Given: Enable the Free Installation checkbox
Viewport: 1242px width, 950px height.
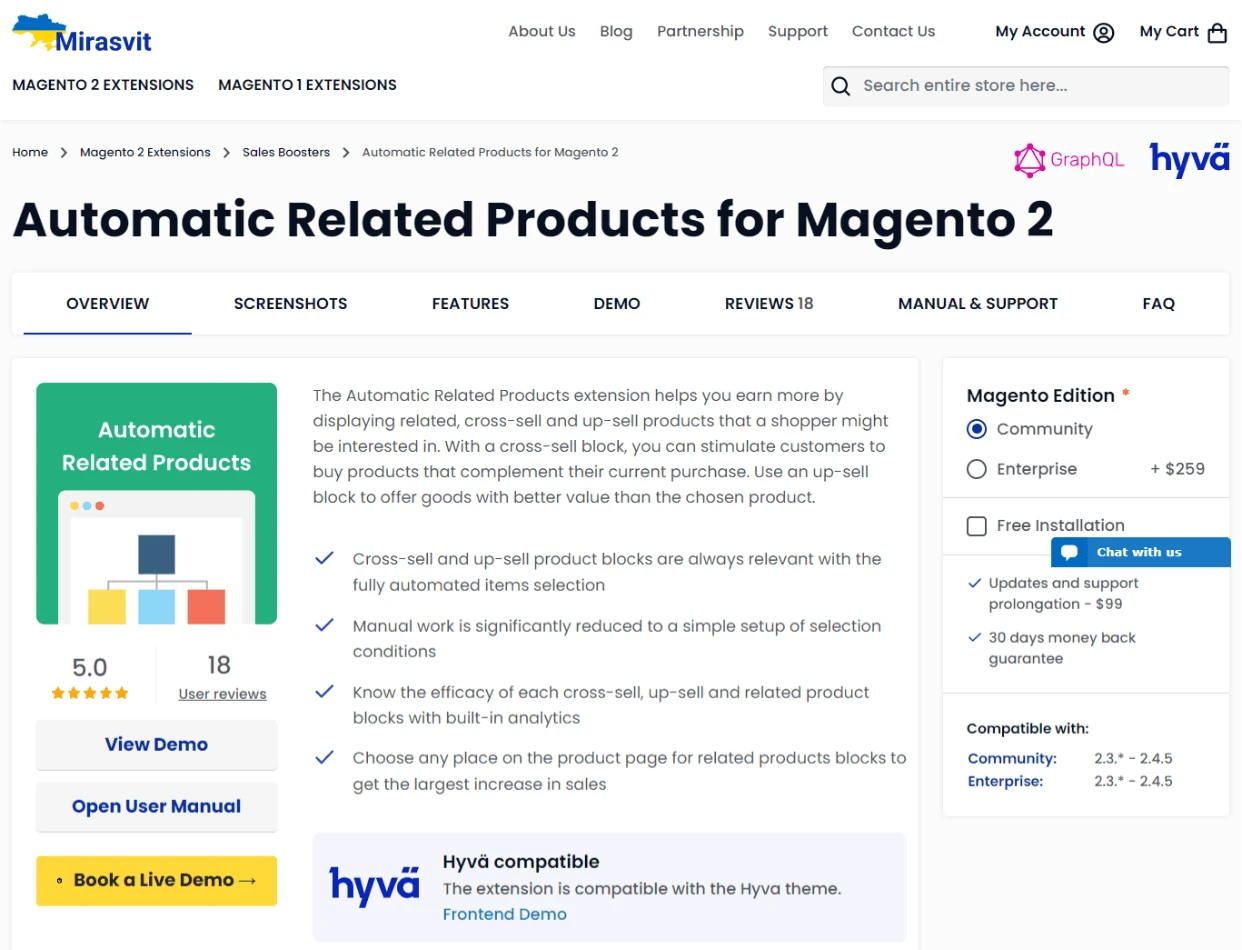Looking at the screenshot, I should [x=977, y=526].
